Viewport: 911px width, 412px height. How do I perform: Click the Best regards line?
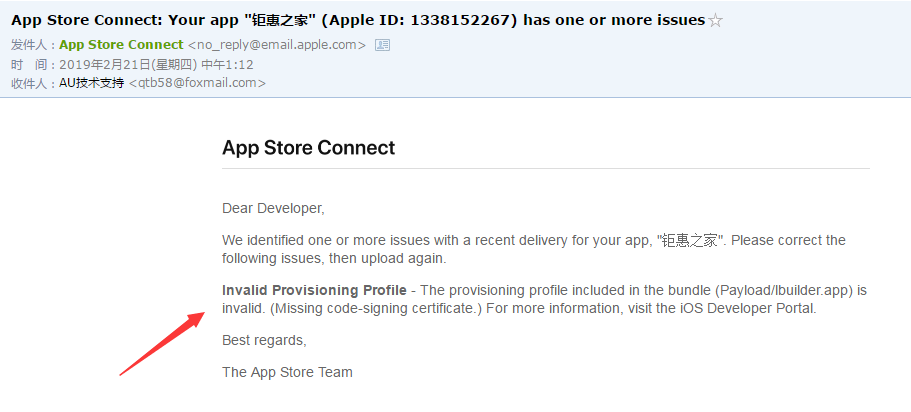264,340
